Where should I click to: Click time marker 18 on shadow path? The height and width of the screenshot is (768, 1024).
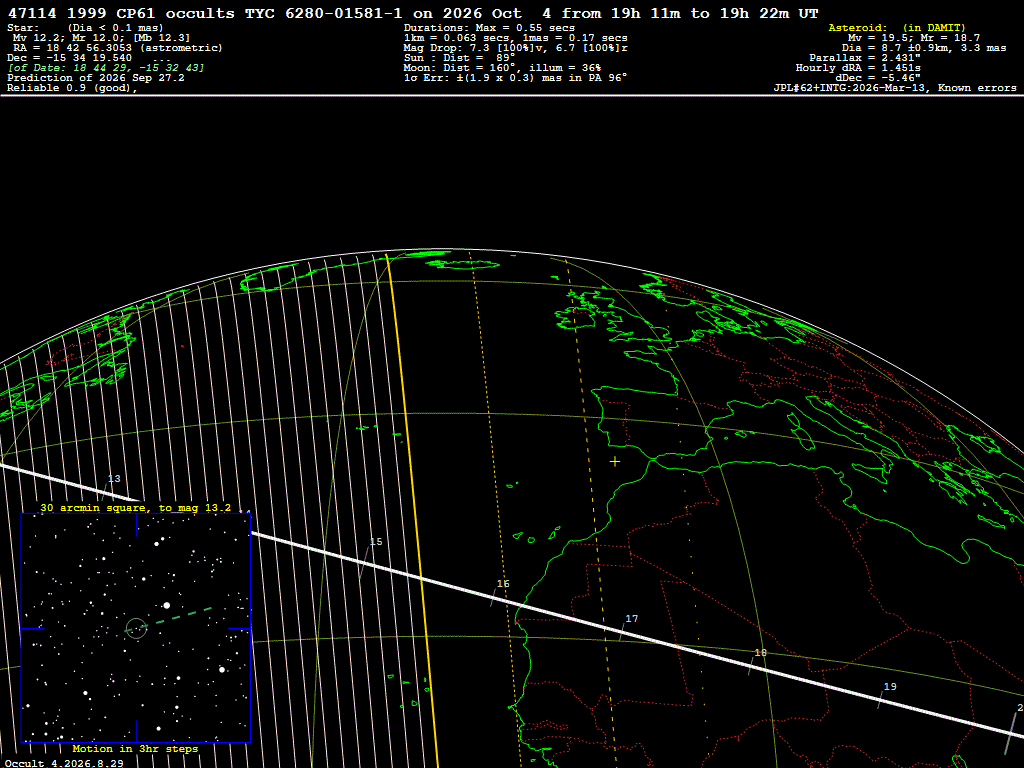tap(760, 652)
